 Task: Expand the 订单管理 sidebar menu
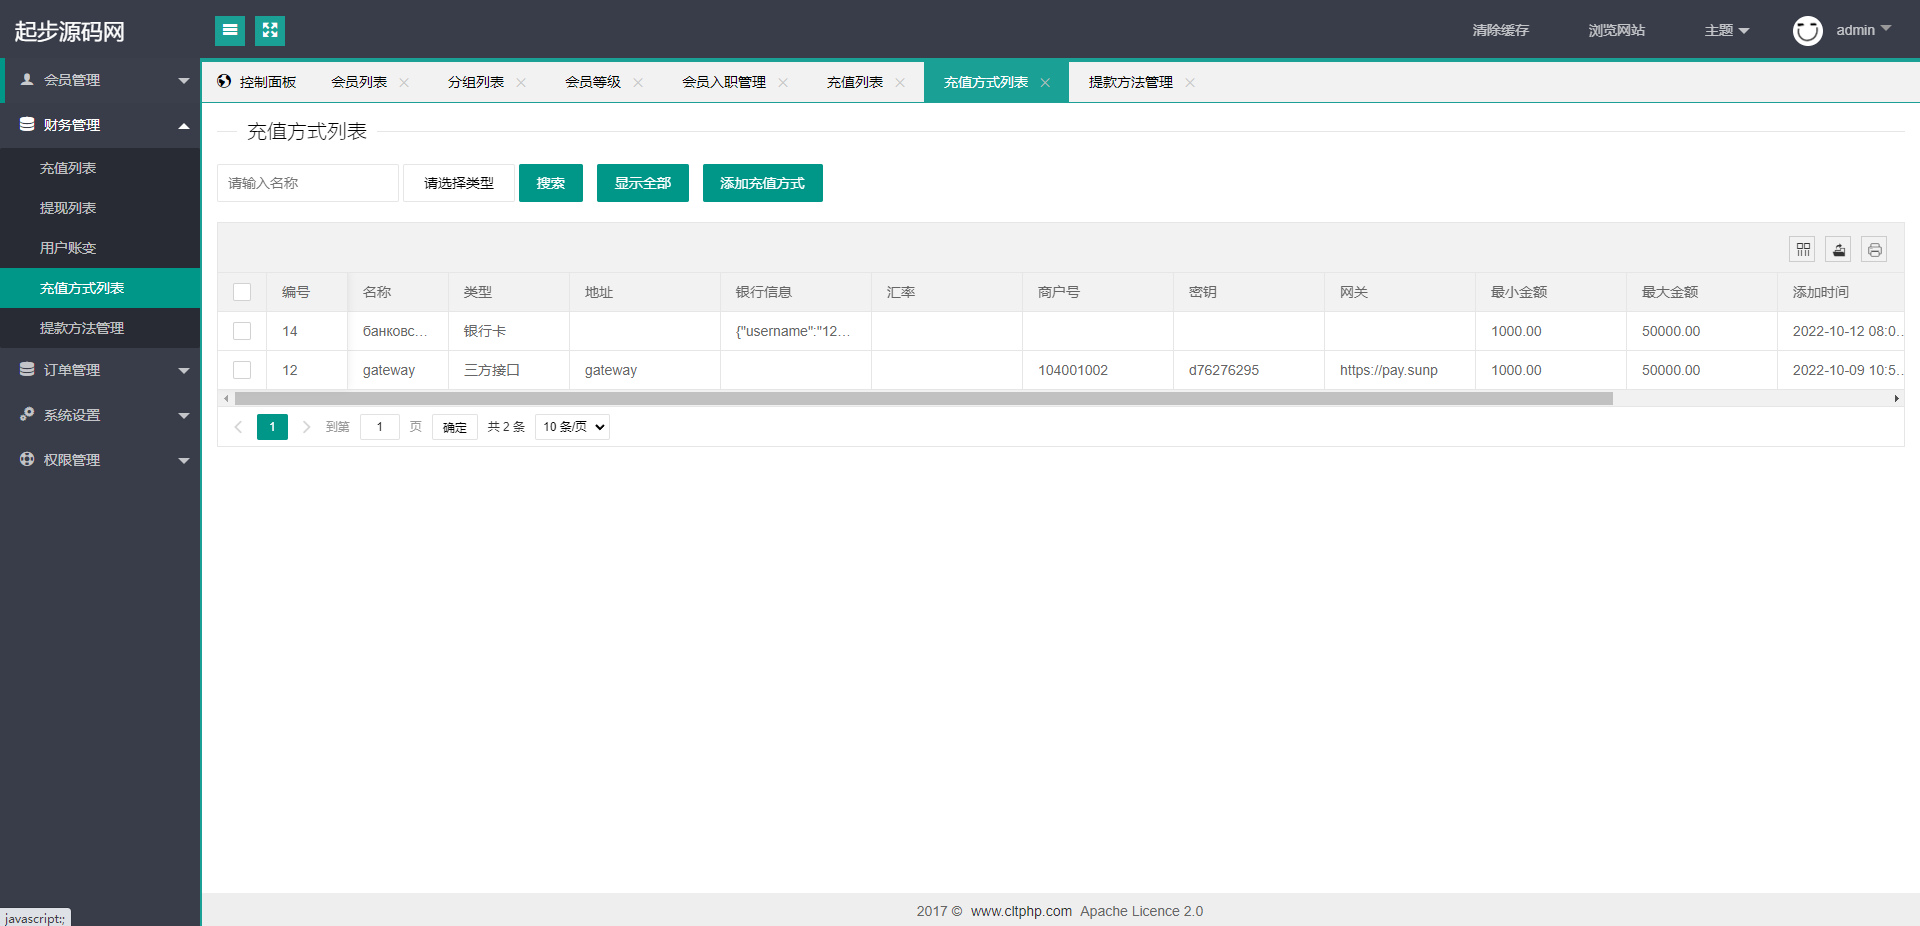point(100,370)
